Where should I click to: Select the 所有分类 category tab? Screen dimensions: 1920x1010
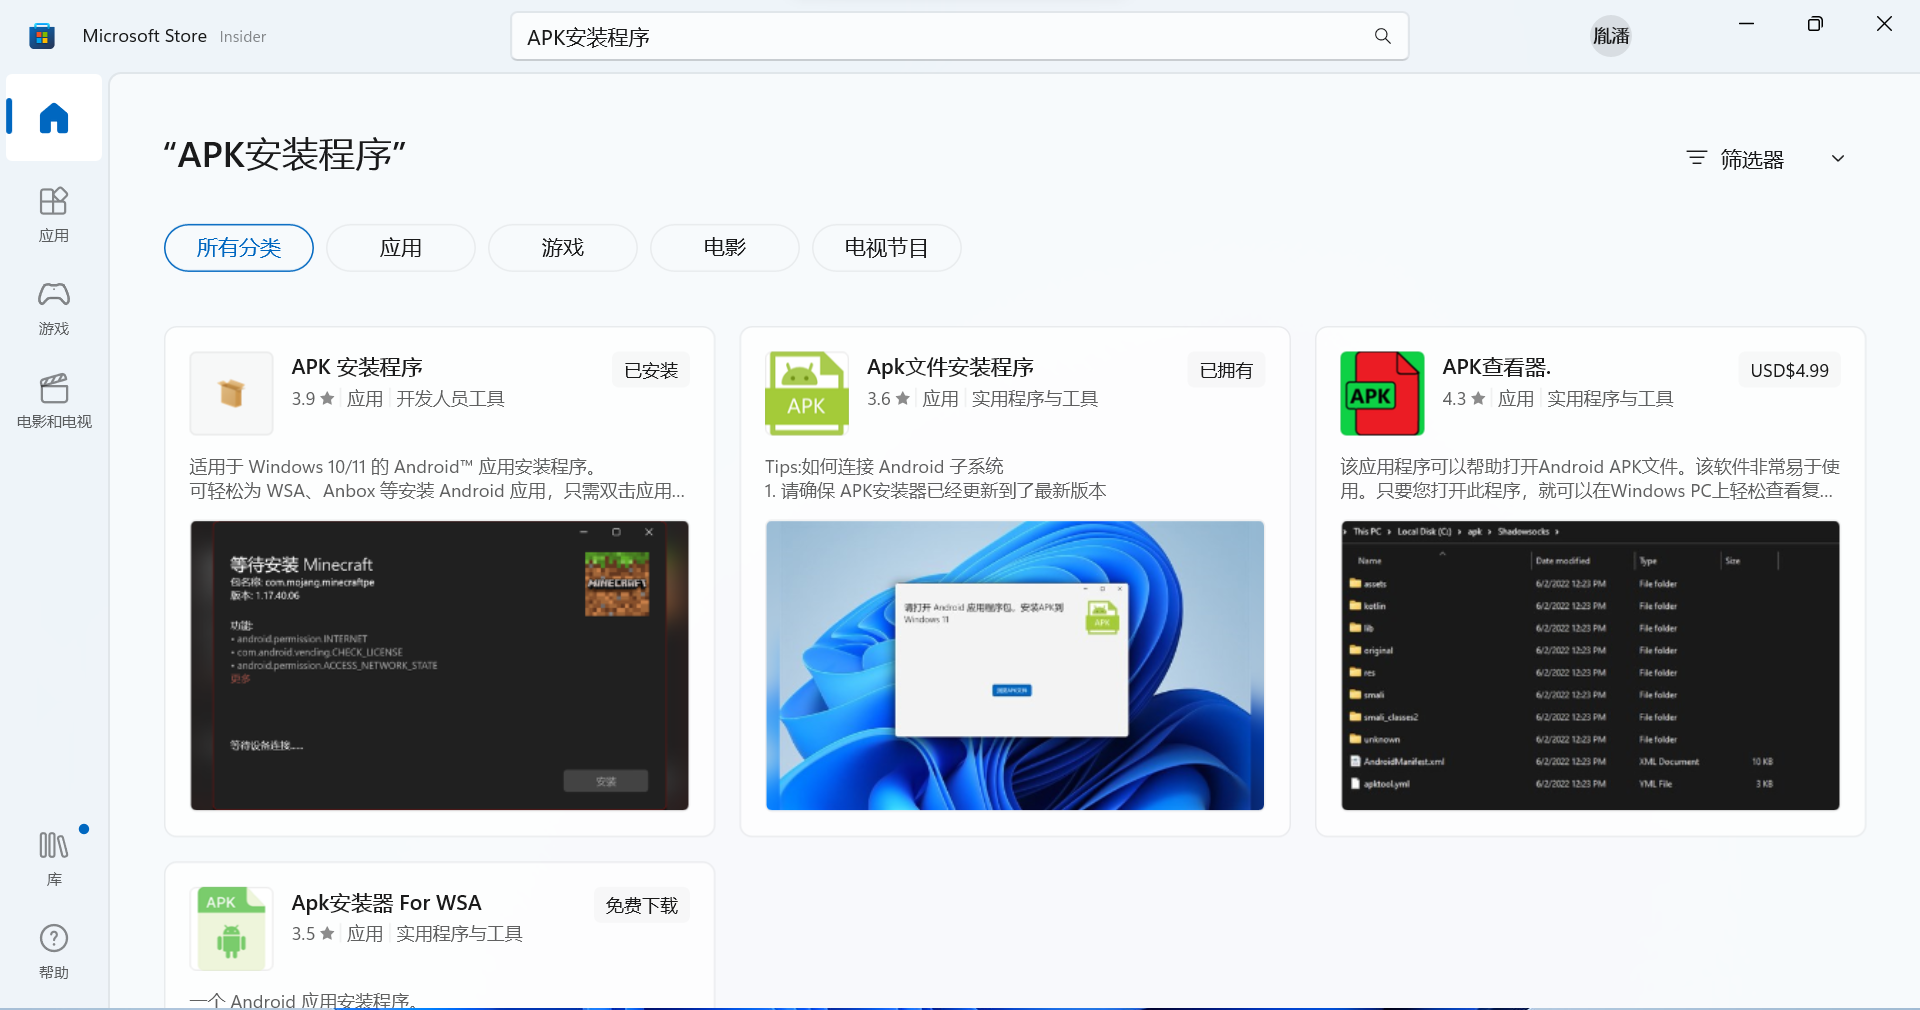coord(239,248)
